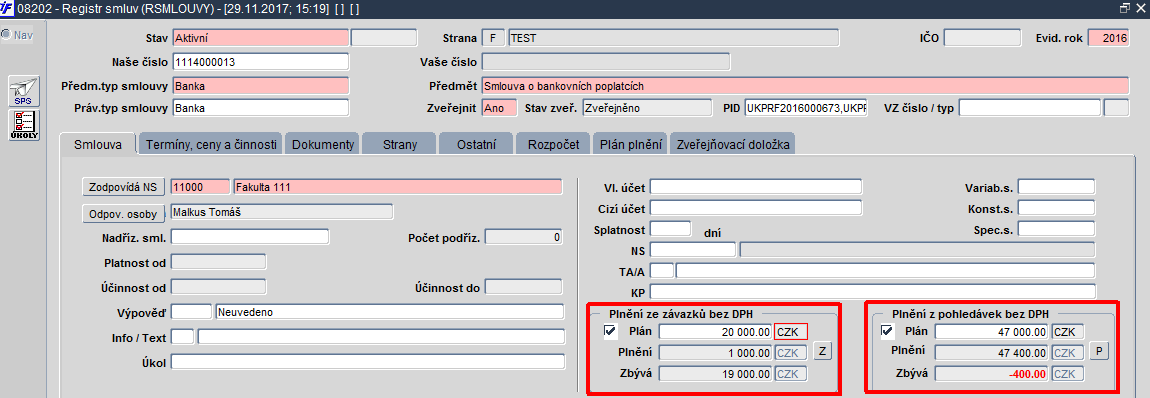Open the Dokumenty tab
This screenshot has width=1150, height=398.
(323, 144)
